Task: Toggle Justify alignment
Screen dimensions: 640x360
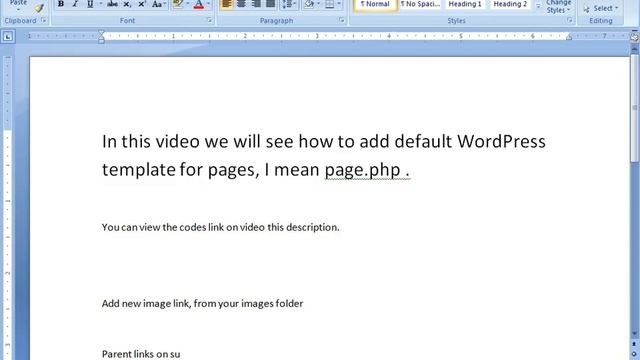Action: [270, 4]
